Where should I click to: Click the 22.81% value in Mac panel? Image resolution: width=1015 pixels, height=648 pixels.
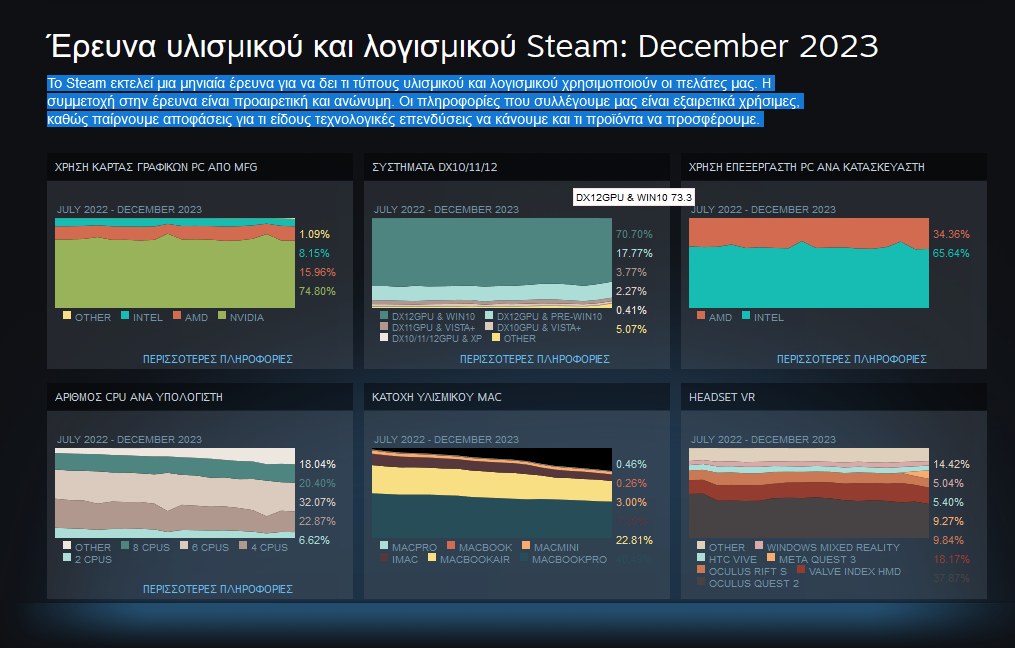(634, 540)
